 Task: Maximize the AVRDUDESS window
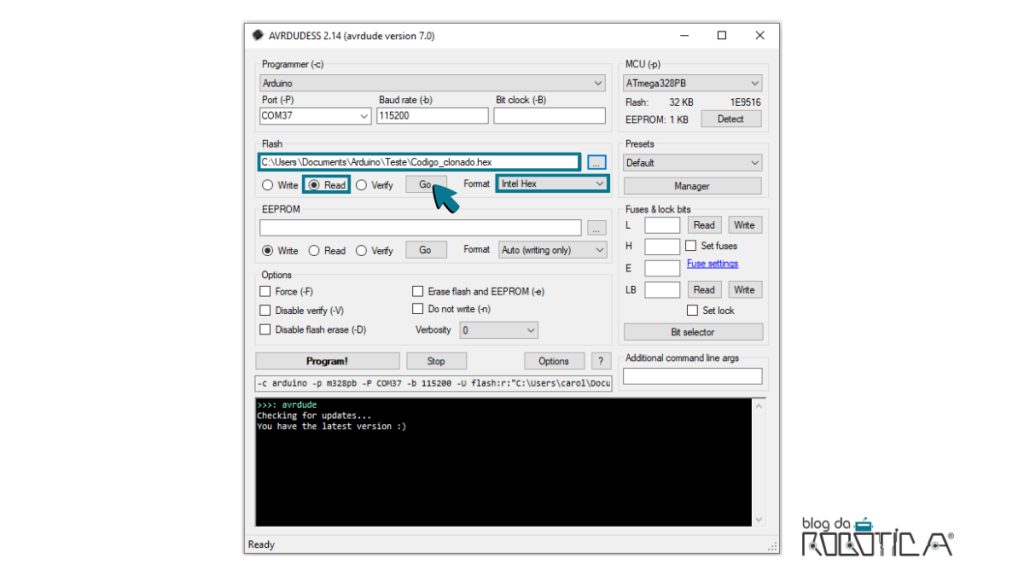(722, 35)
